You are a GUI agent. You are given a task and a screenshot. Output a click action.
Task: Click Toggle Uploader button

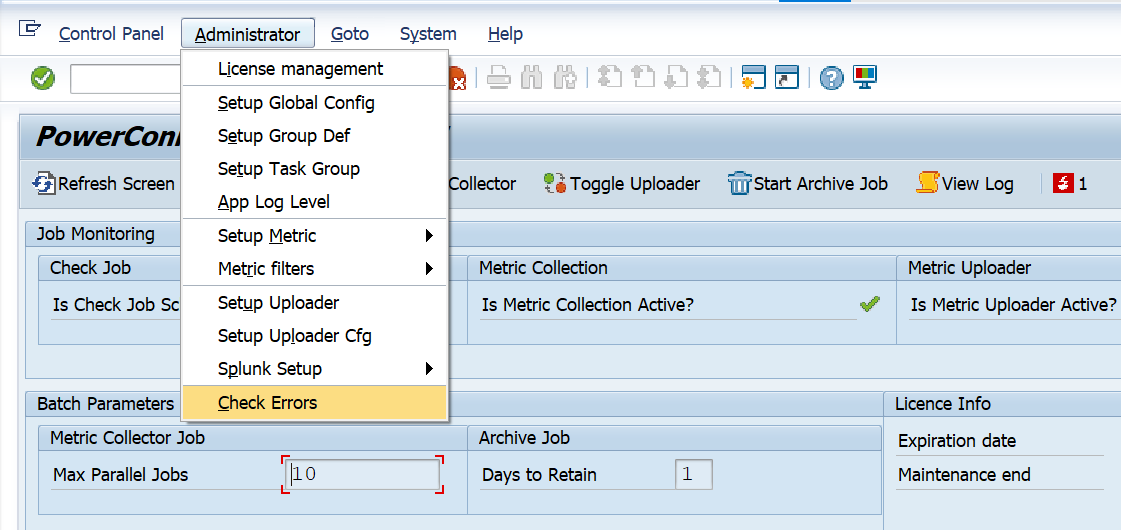pyautogui.click(x=622, y=184)
